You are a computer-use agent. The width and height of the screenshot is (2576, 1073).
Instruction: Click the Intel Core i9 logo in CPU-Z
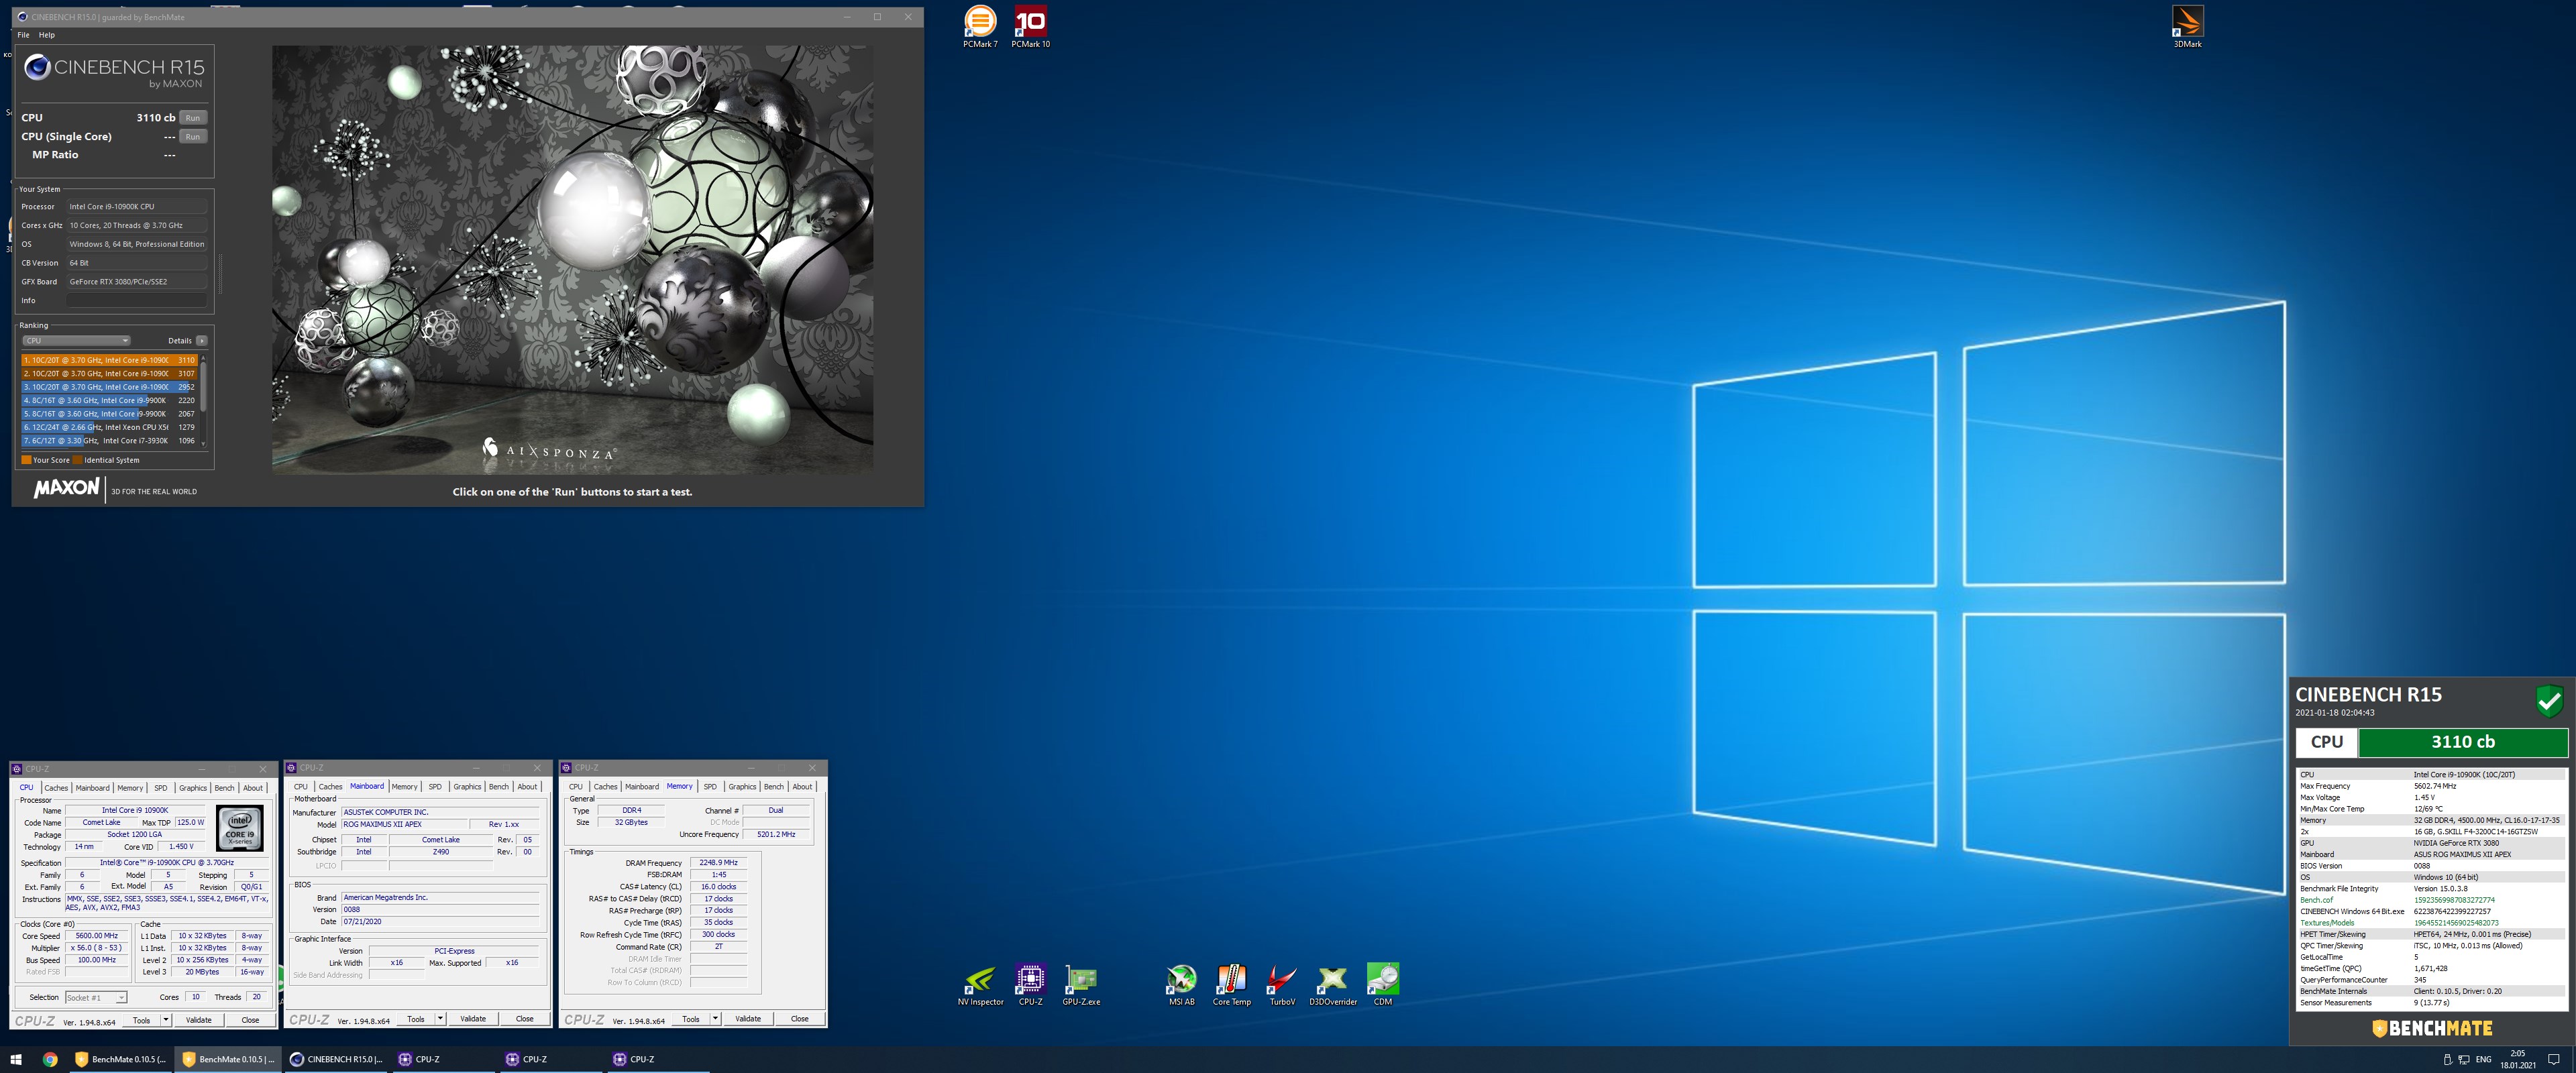click(x=240, y=828)
